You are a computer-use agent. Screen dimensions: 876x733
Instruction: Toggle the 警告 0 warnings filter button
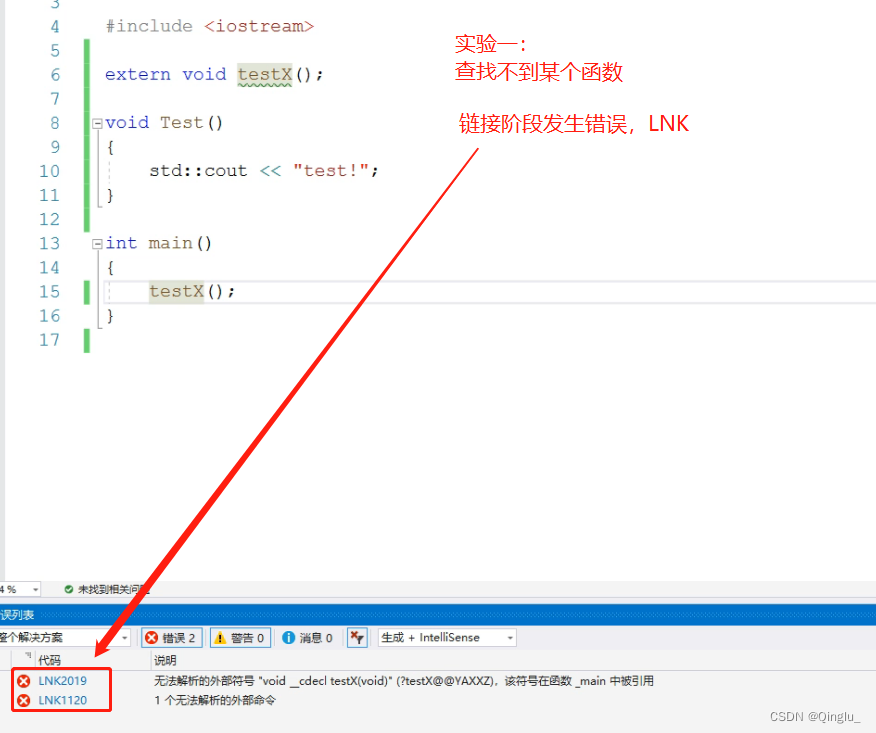point(240,637)
